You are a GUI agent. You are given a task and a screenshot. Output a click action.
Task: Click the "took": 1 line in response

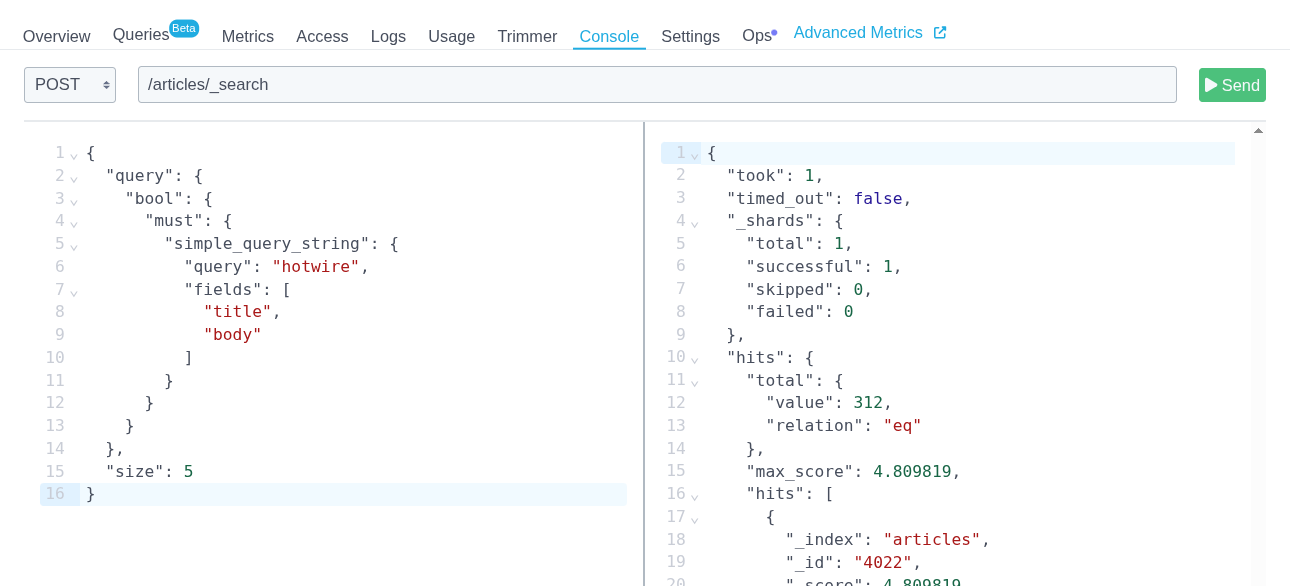coord(775,176)
